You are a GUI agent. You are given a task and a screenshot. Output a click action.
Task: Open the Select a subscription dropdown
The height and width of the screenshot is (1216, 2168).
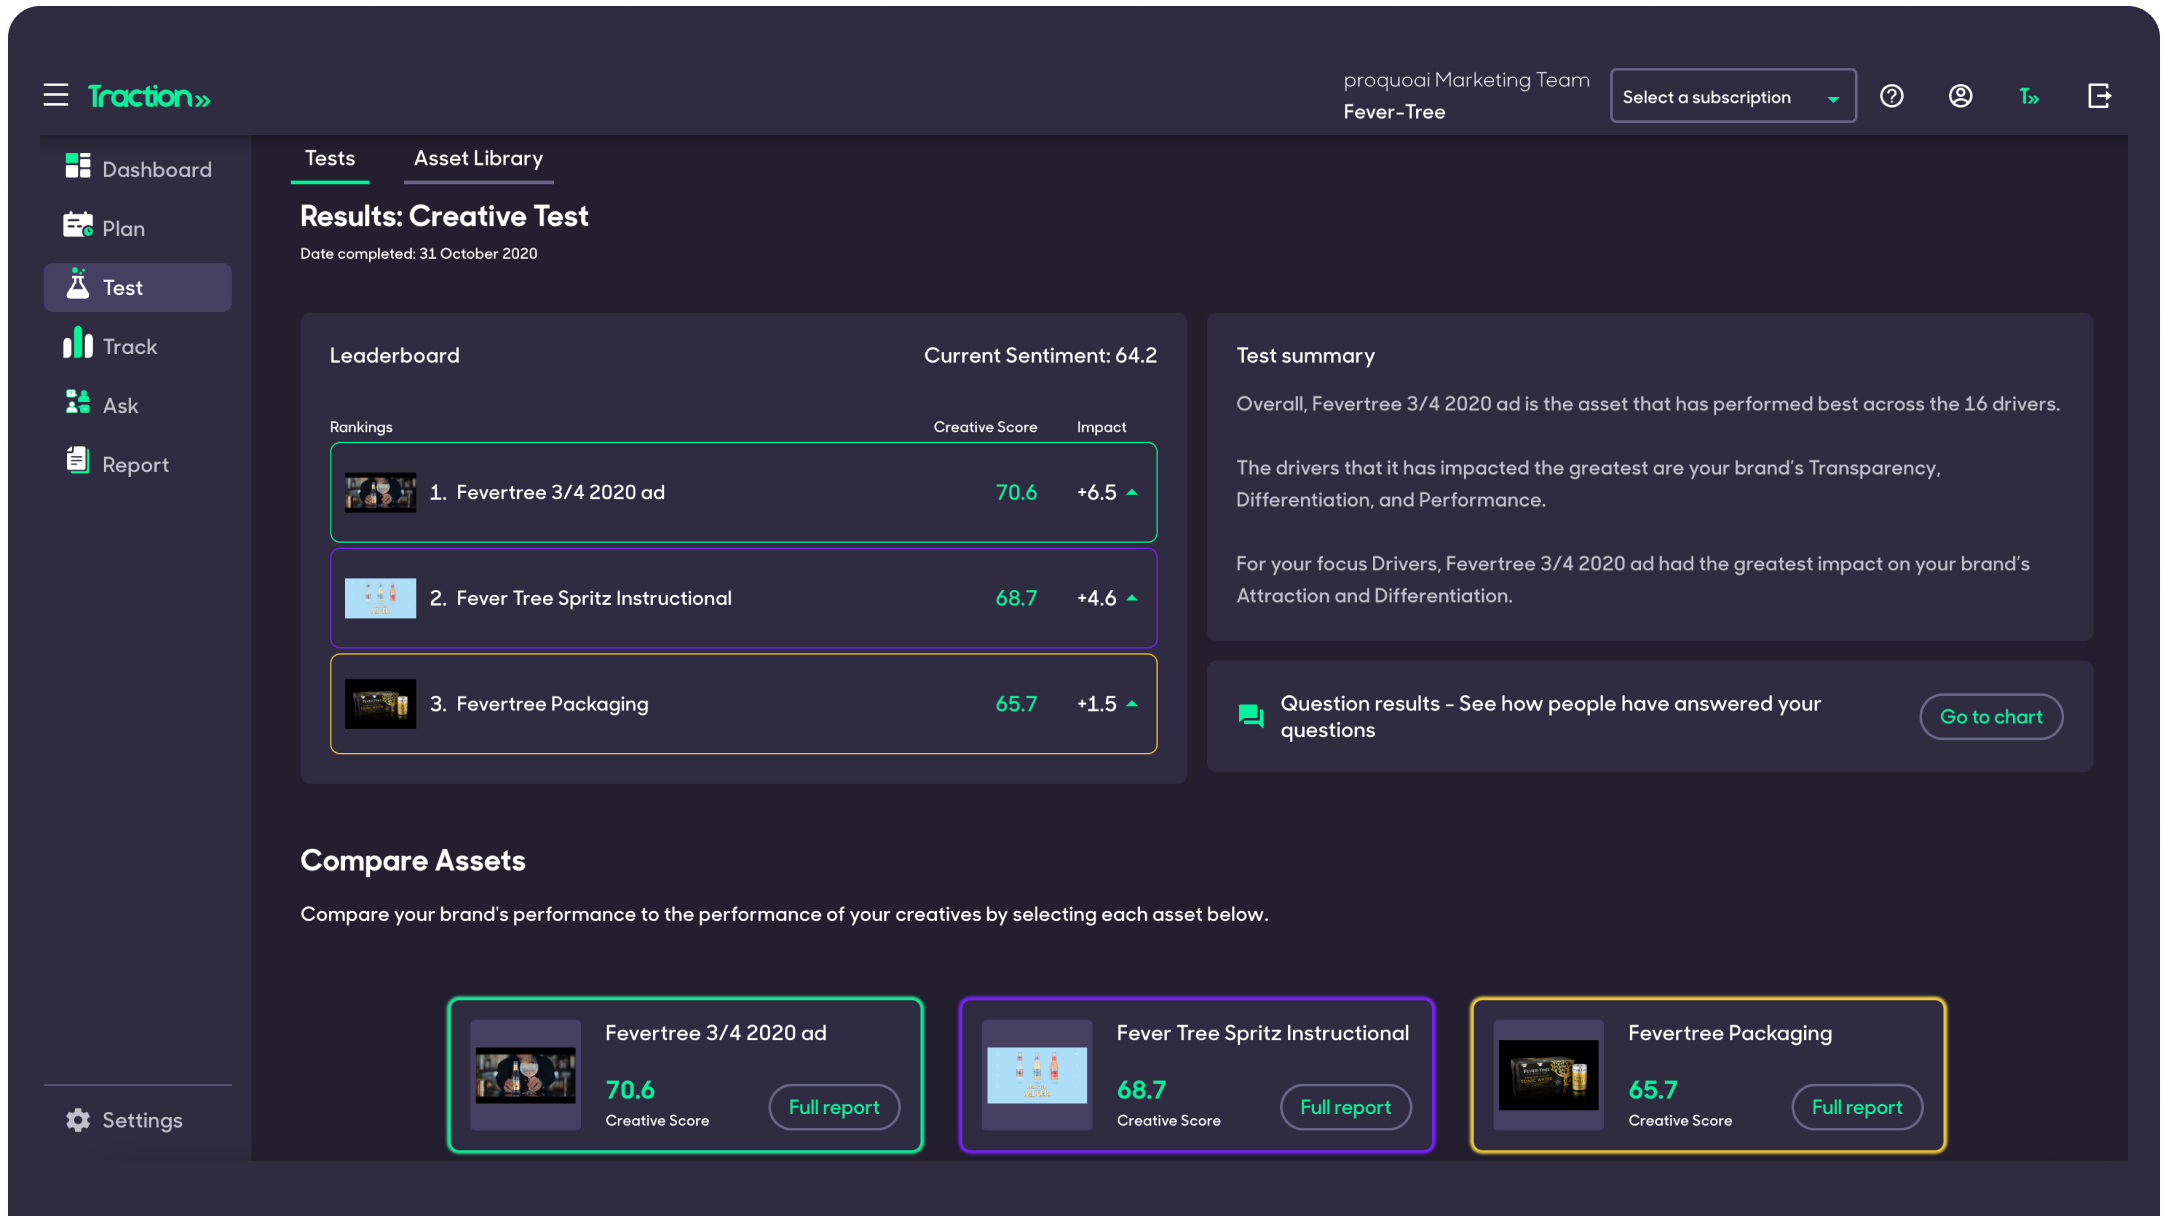click(x=1733, y=96)
